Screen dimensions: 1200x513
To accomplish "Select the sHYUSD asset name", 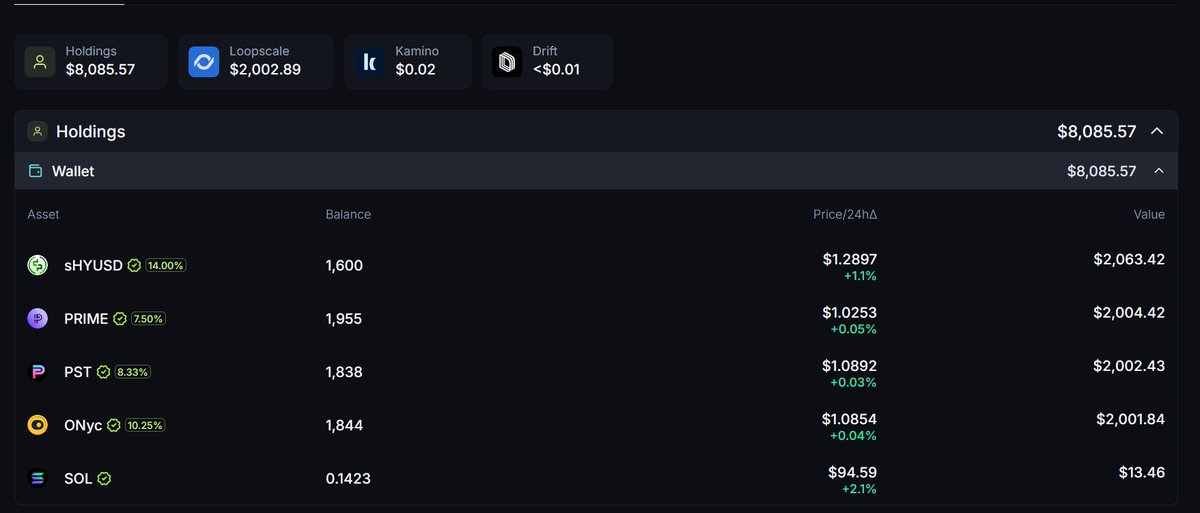I will coord(93,266).
